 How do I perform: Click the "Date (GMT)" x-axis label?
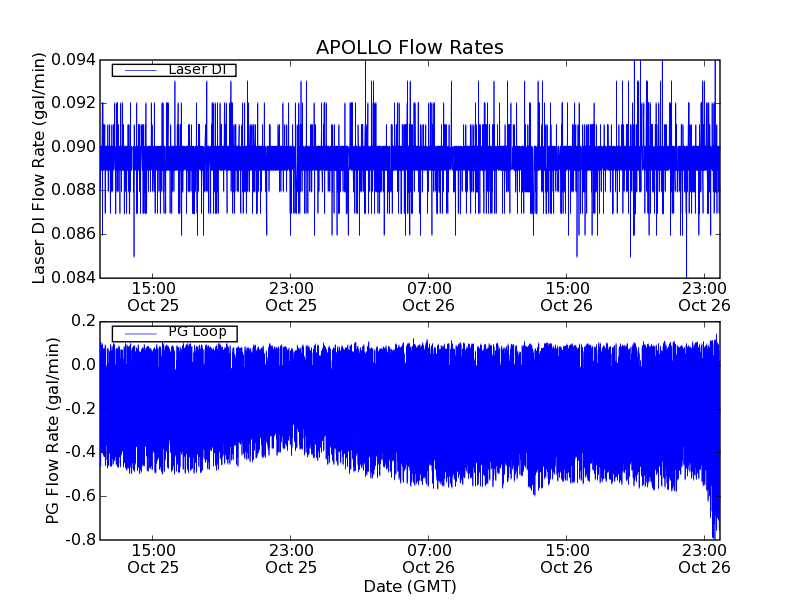(x=409, y=586)
